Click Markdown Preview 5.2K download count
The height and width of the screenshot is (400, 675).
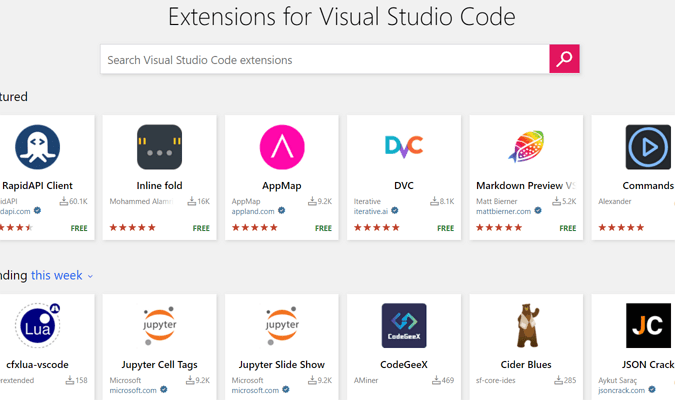point(564,201)
